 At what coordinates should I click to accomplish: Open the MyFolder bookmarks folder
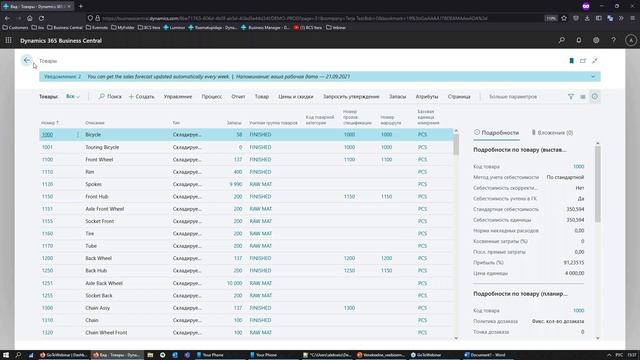[x=123, y=27]
